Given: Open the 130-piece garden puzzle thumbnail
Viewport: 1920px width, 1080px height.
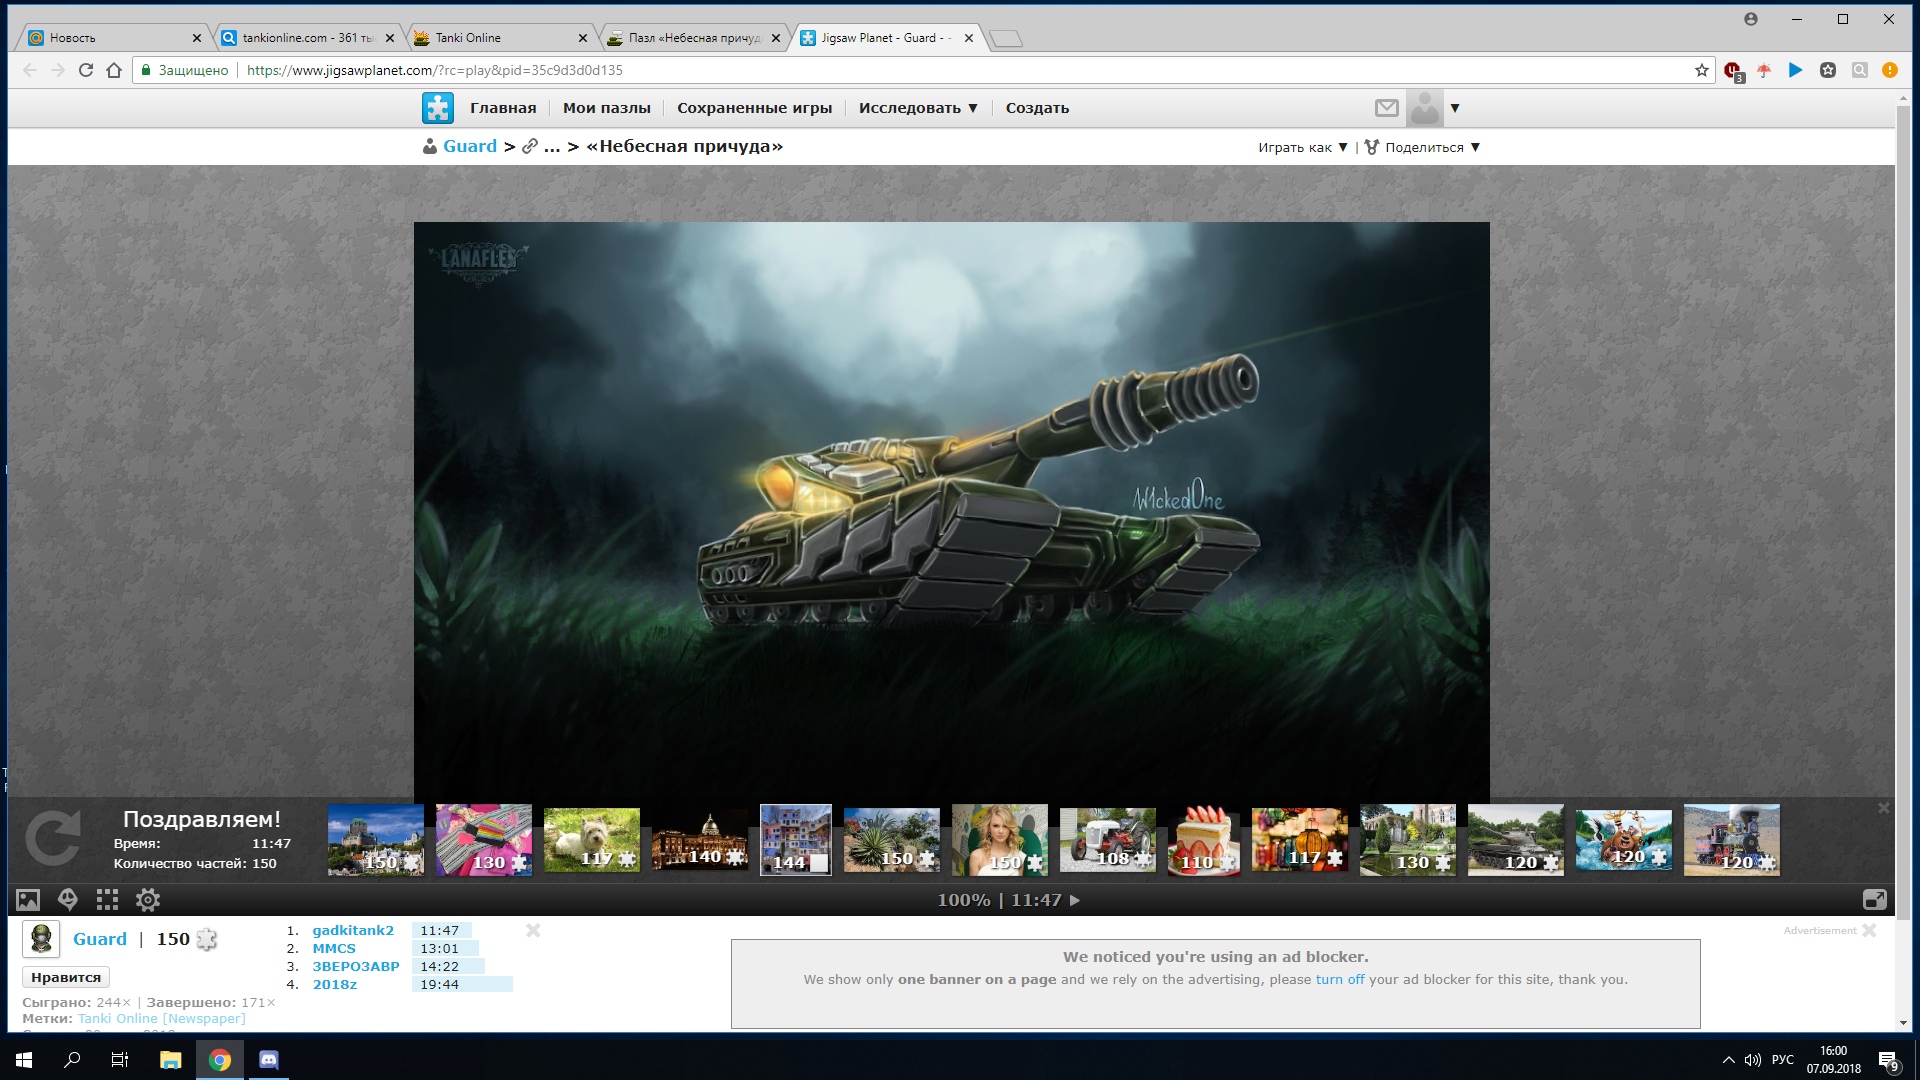Looking at the screenshot, I should coord(1408,840).
